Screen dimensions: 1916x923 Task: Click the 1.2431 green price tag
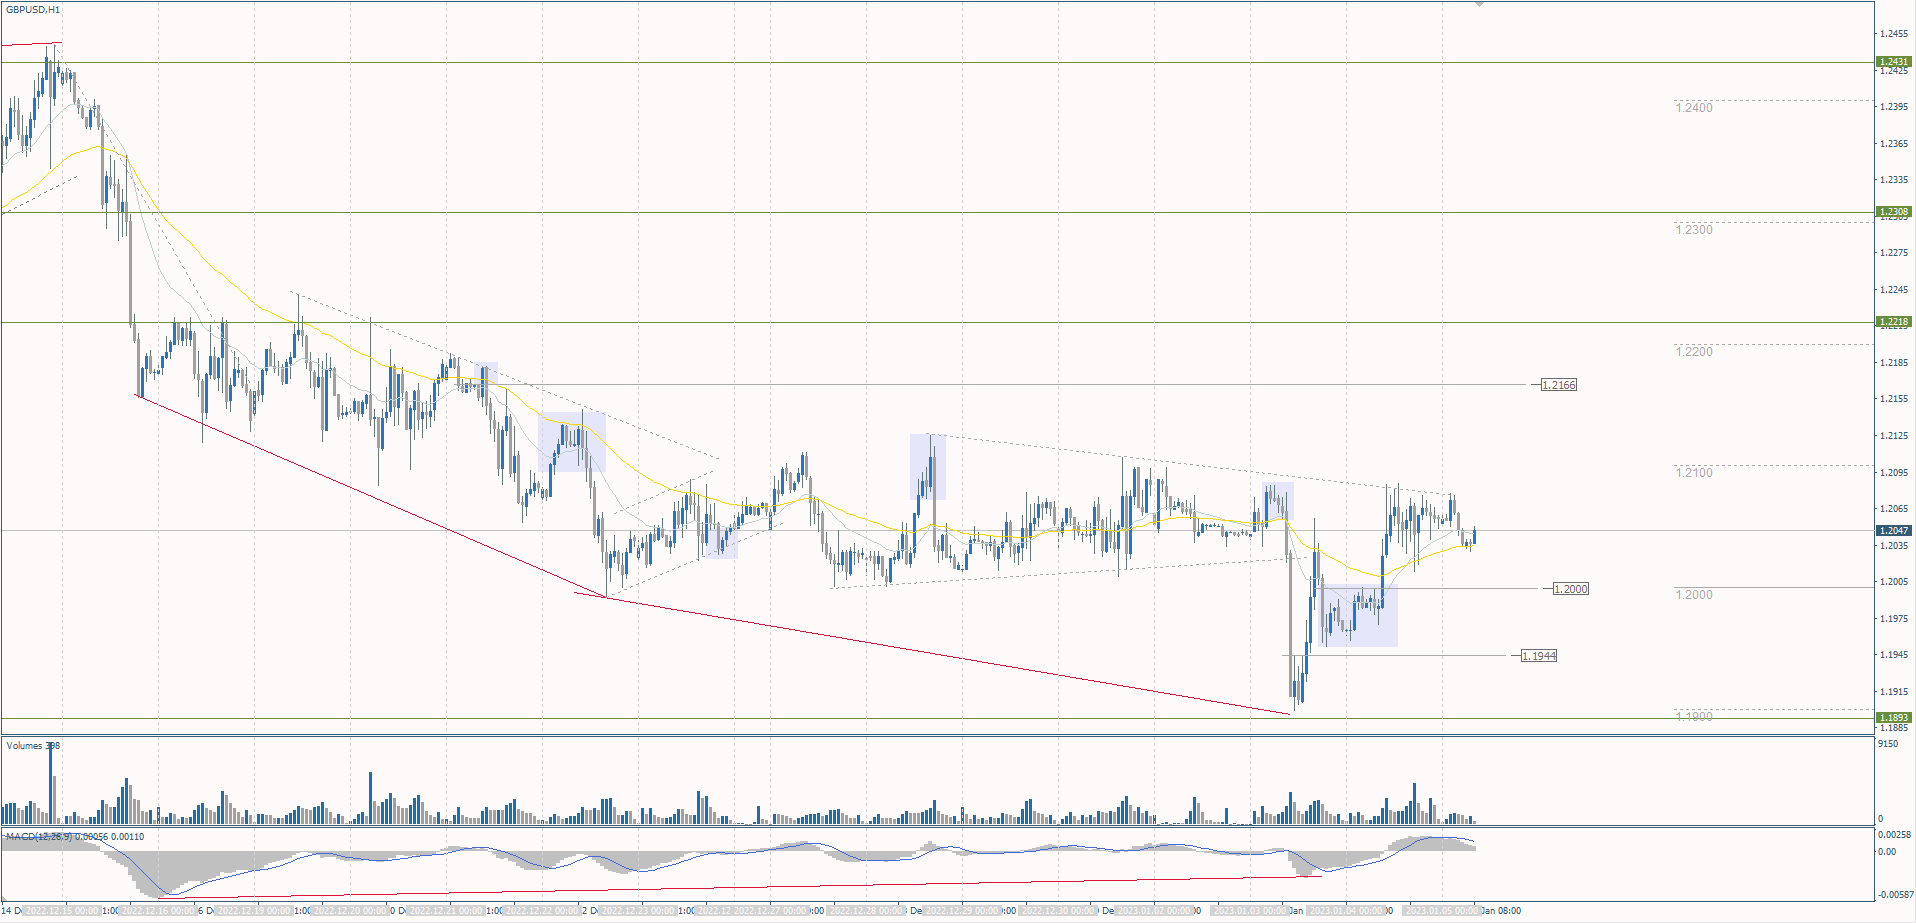click(x=1894, y=62)
